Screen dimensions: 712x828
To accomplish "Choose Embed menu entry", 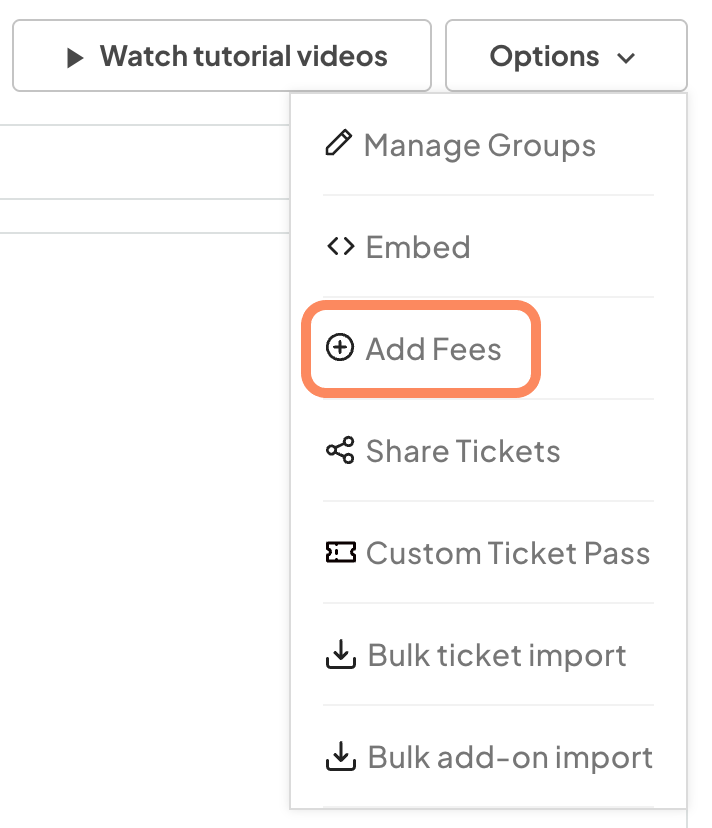I will pos(418,248).
